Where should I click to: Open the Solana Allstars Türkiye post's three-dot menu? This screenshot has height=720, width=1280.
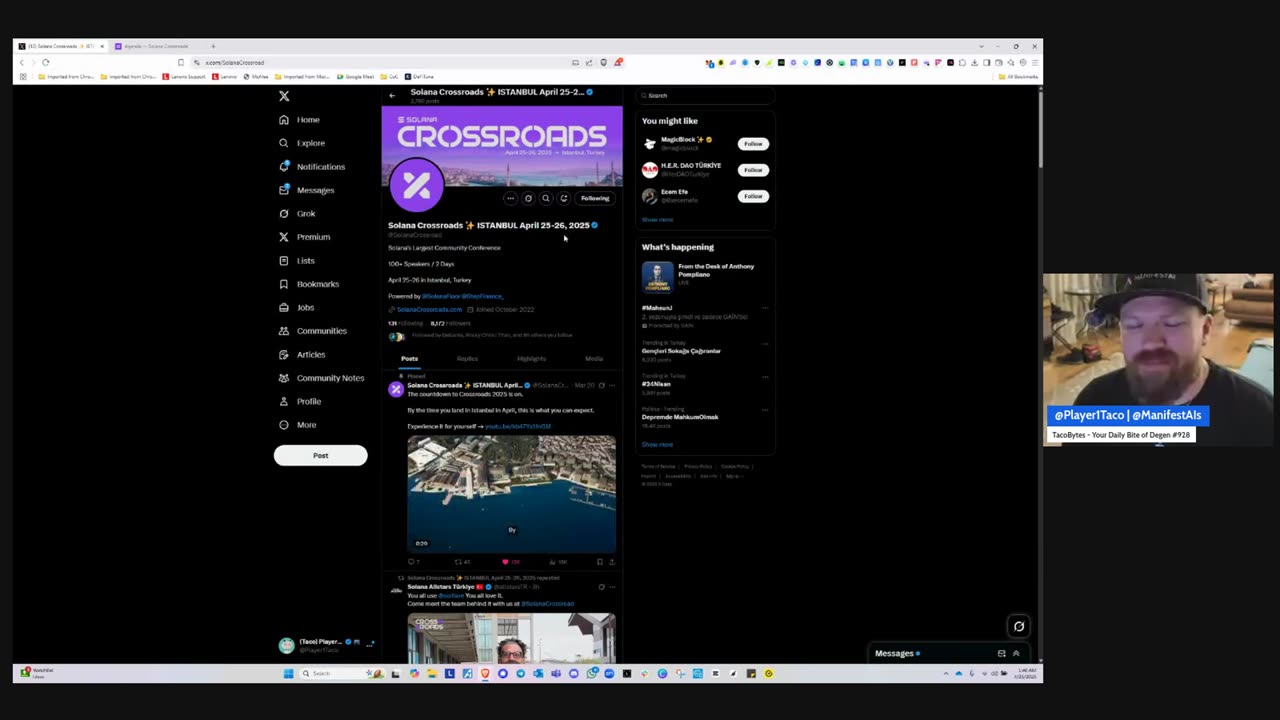point(612,587)
